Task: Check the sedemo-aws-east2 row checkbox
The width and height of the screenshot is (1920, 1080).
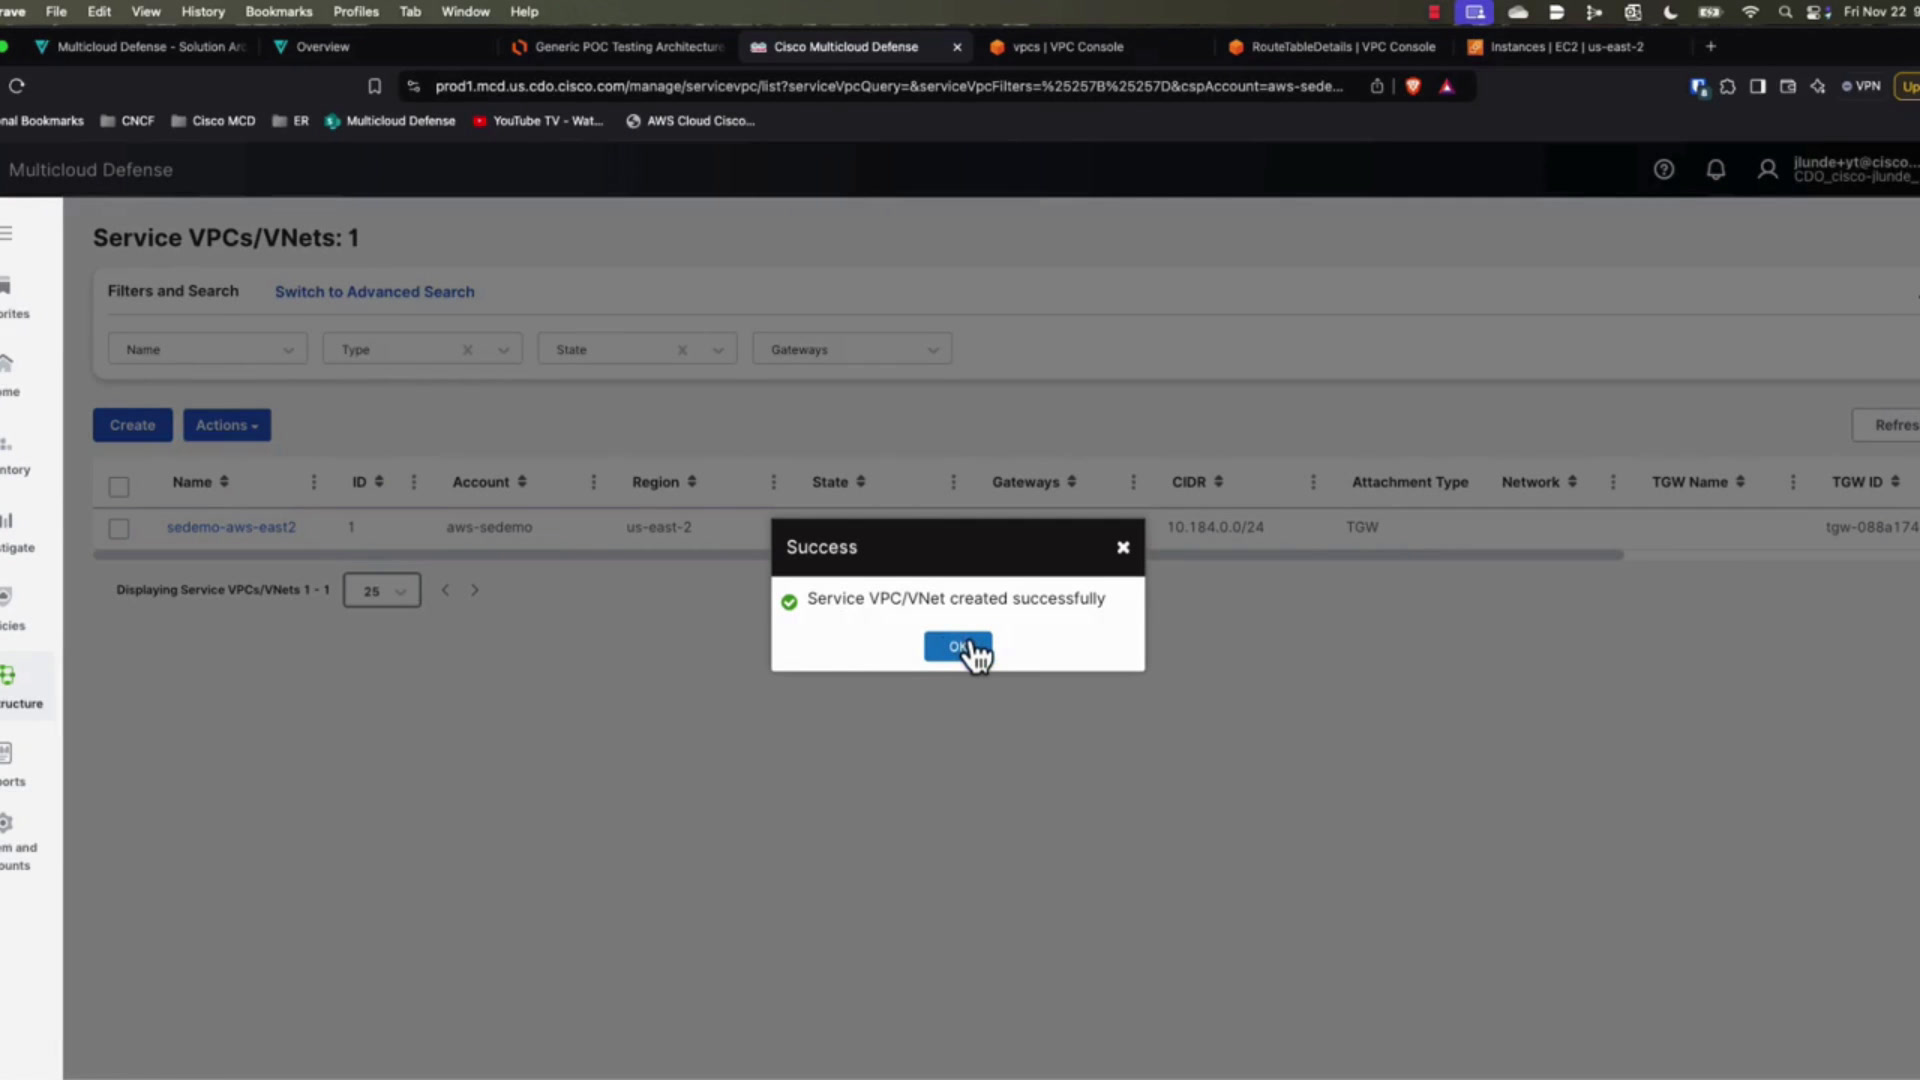Action: 119,528
